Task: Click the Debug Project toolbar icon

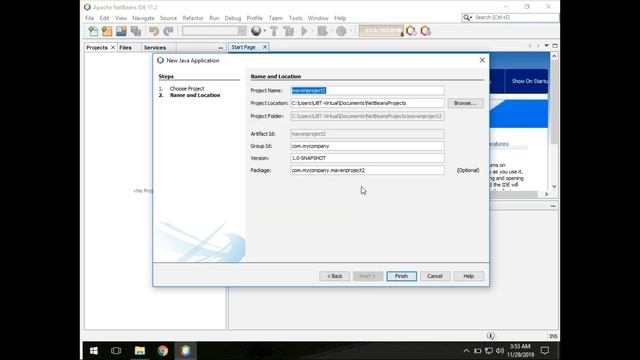Action: [x=322, y=31]
